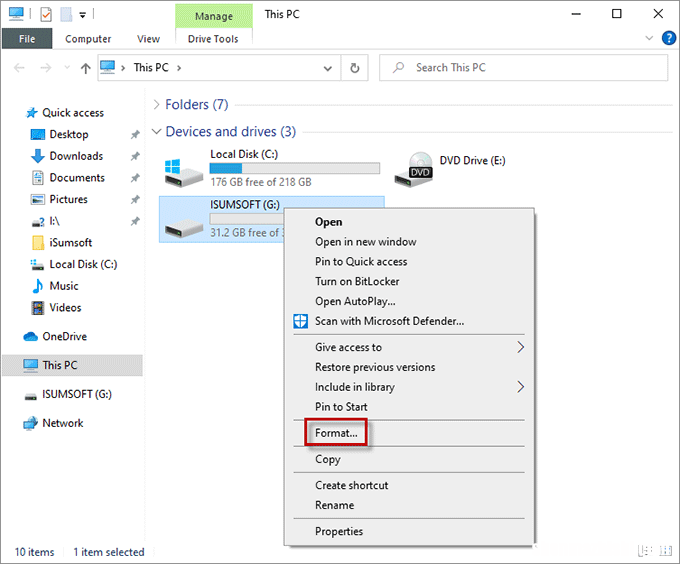Click the New folder quick access icon
The height and width of the screenshot is (564, 680).
click(66, 14)
